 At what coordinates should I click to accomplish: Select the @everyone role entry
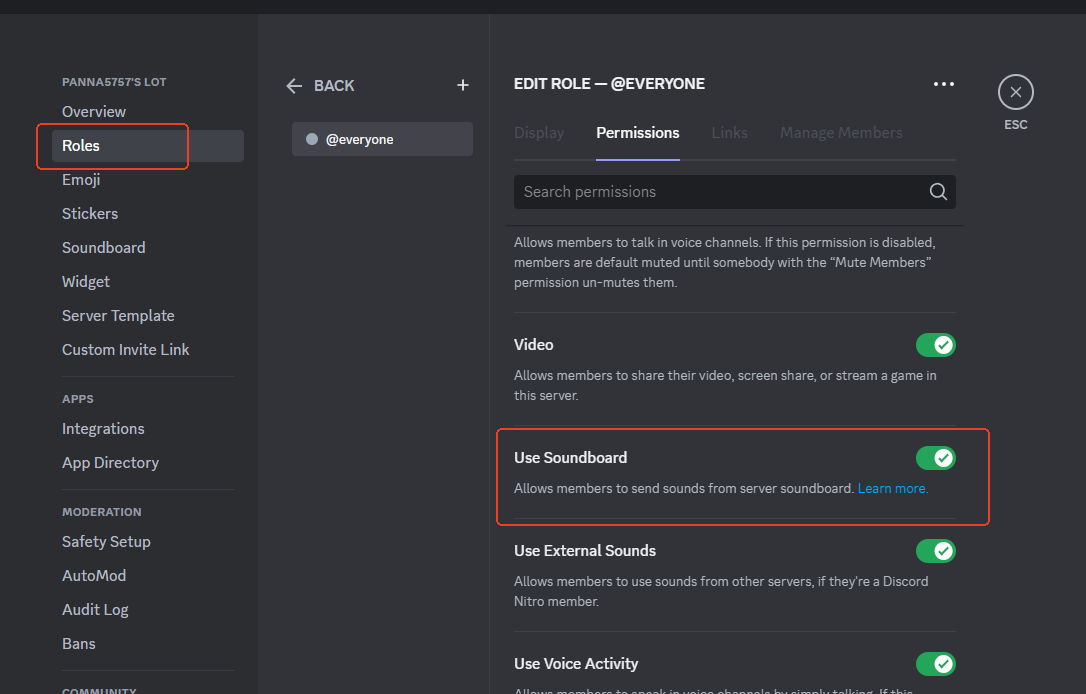click(382, 138)
